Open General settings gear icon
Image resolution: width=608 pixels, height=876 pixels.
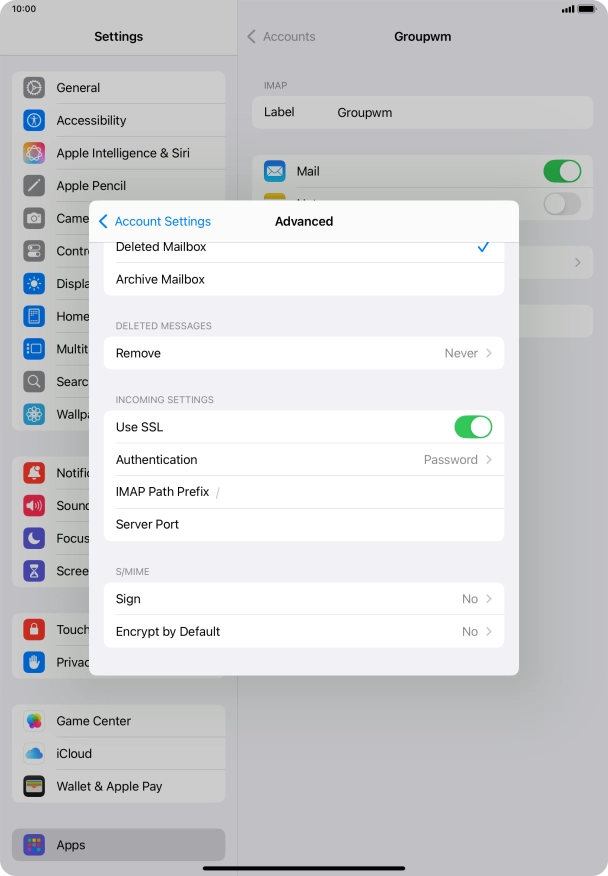pos(35,88)
